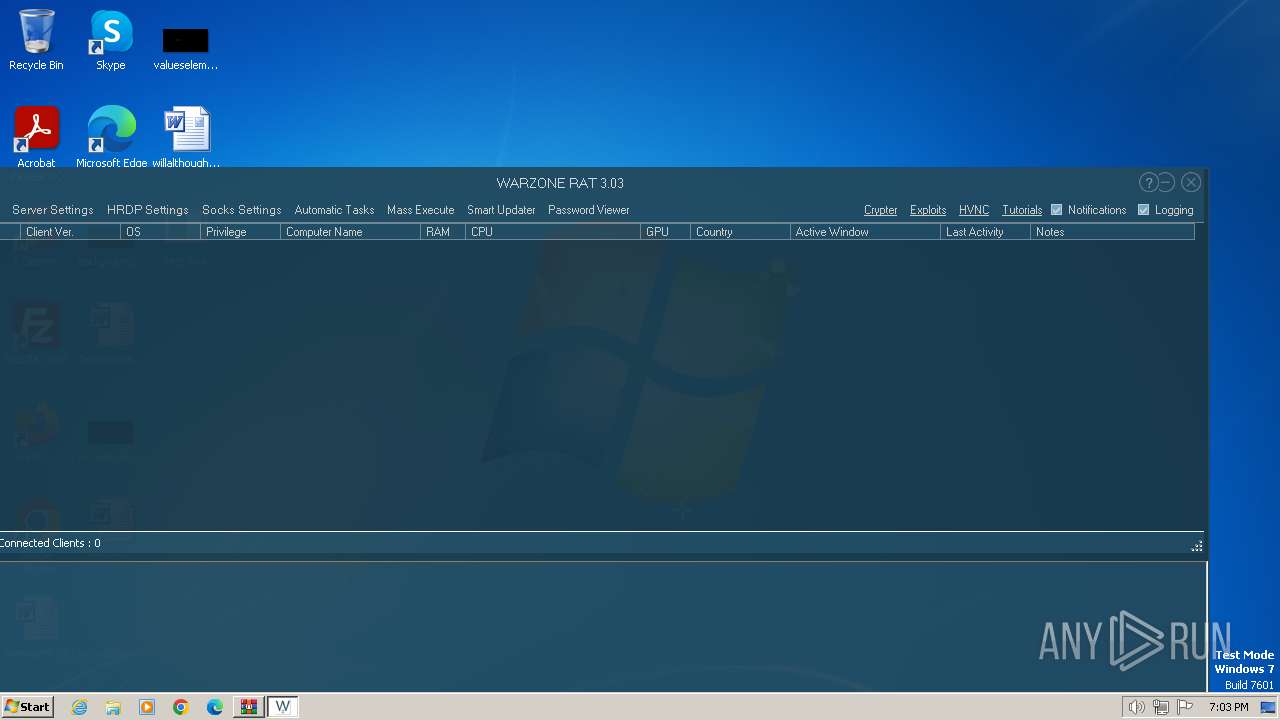Click the W application button in taskbar
This screenshot has width=1280, height=720.
(283, 707)
